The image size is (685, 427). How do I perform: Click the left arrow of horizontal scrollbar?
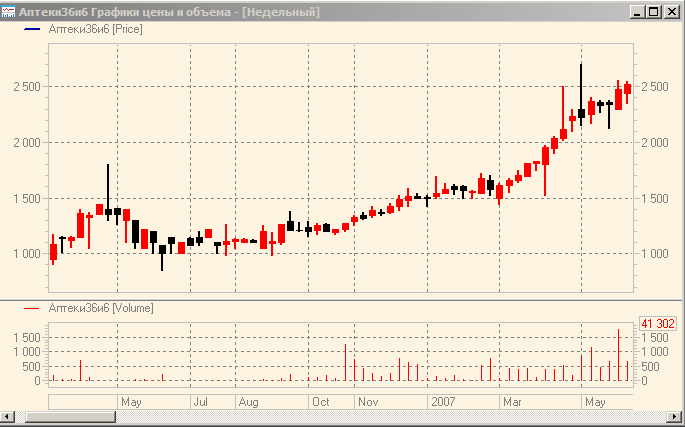[x=7, y=417]
